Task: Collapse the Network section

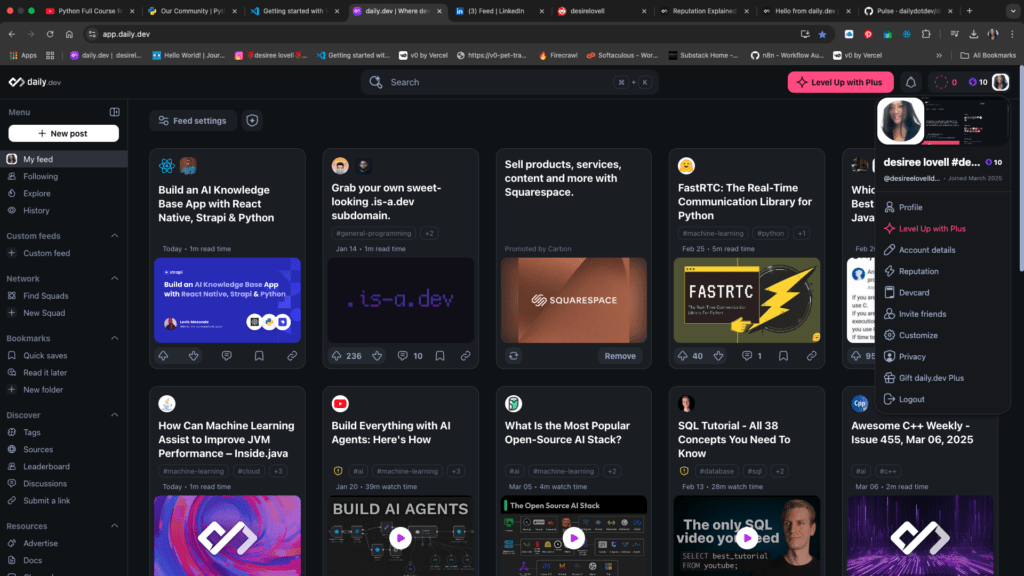Action: (114, 278)
